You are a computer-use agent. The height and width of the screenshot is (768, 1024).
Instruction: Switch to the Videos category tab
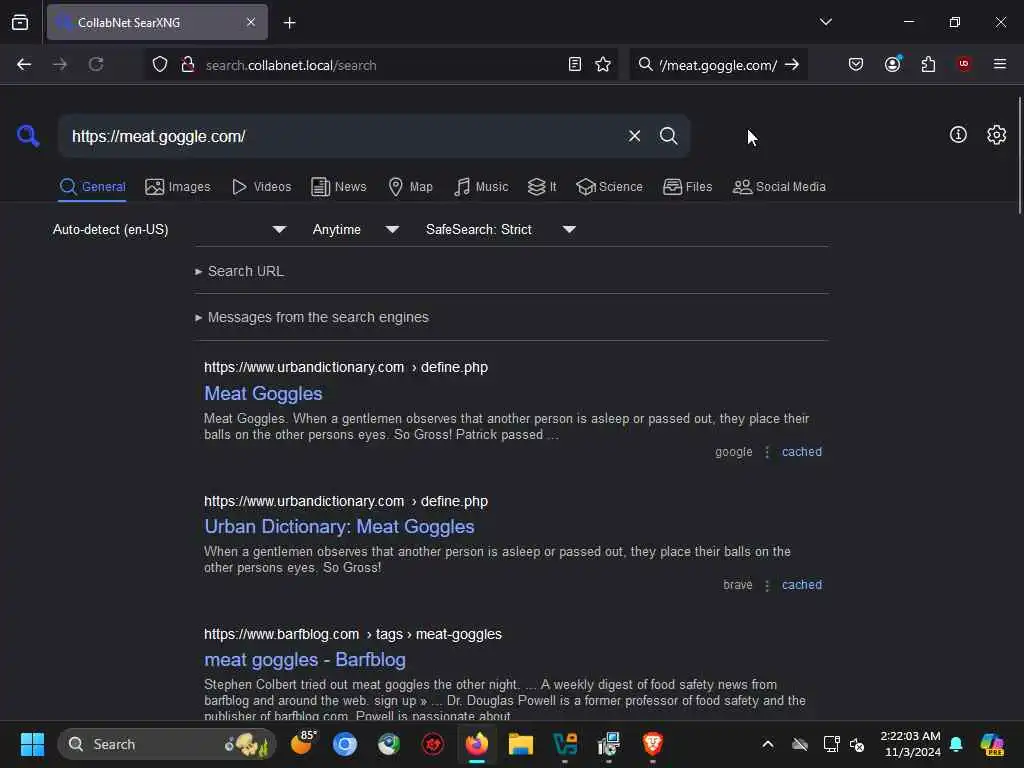pyautogui.click(x=261, y=187)
